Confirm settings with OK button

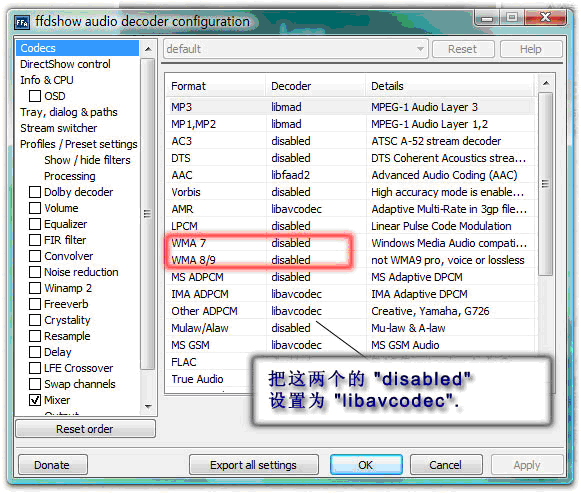pos(366,465)
